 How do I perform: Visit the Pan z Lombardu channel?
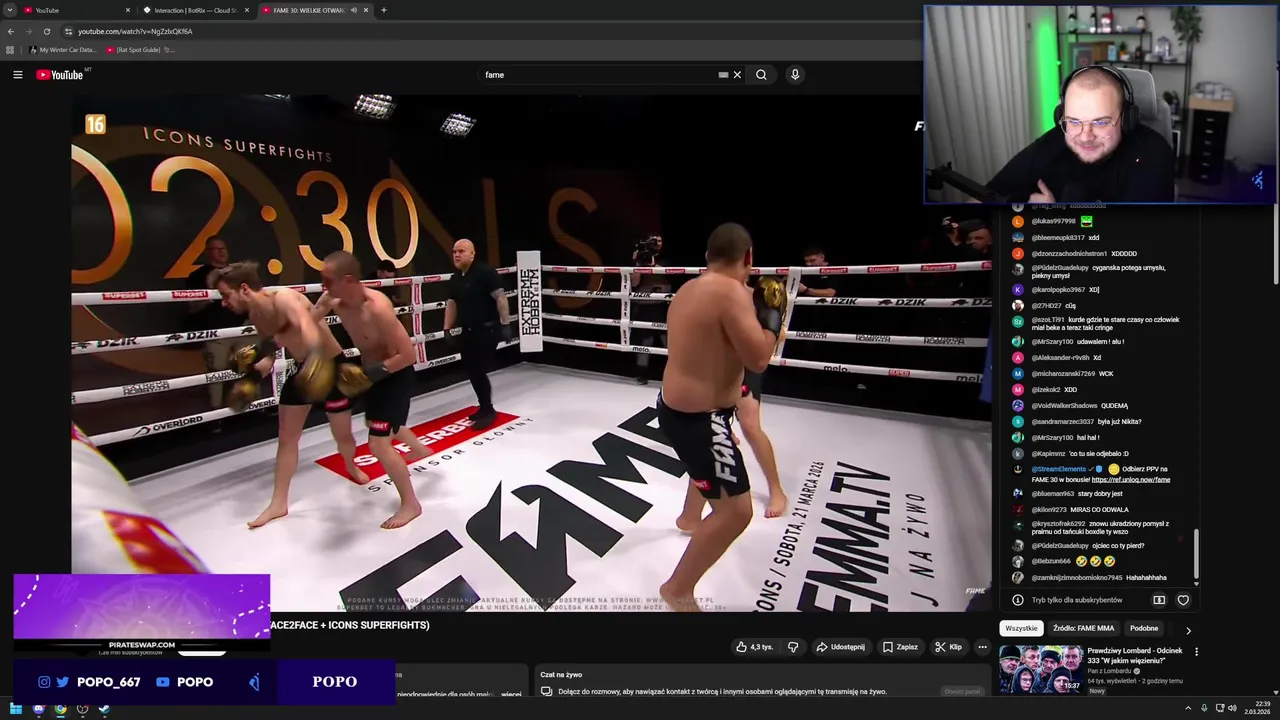[x=1110, y=671]
